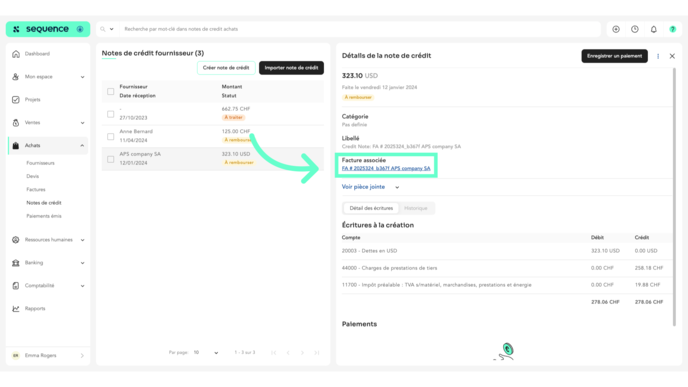688x387 pixels.
Task: Click the À traiter status badge
Action: [x=233, y=118]
